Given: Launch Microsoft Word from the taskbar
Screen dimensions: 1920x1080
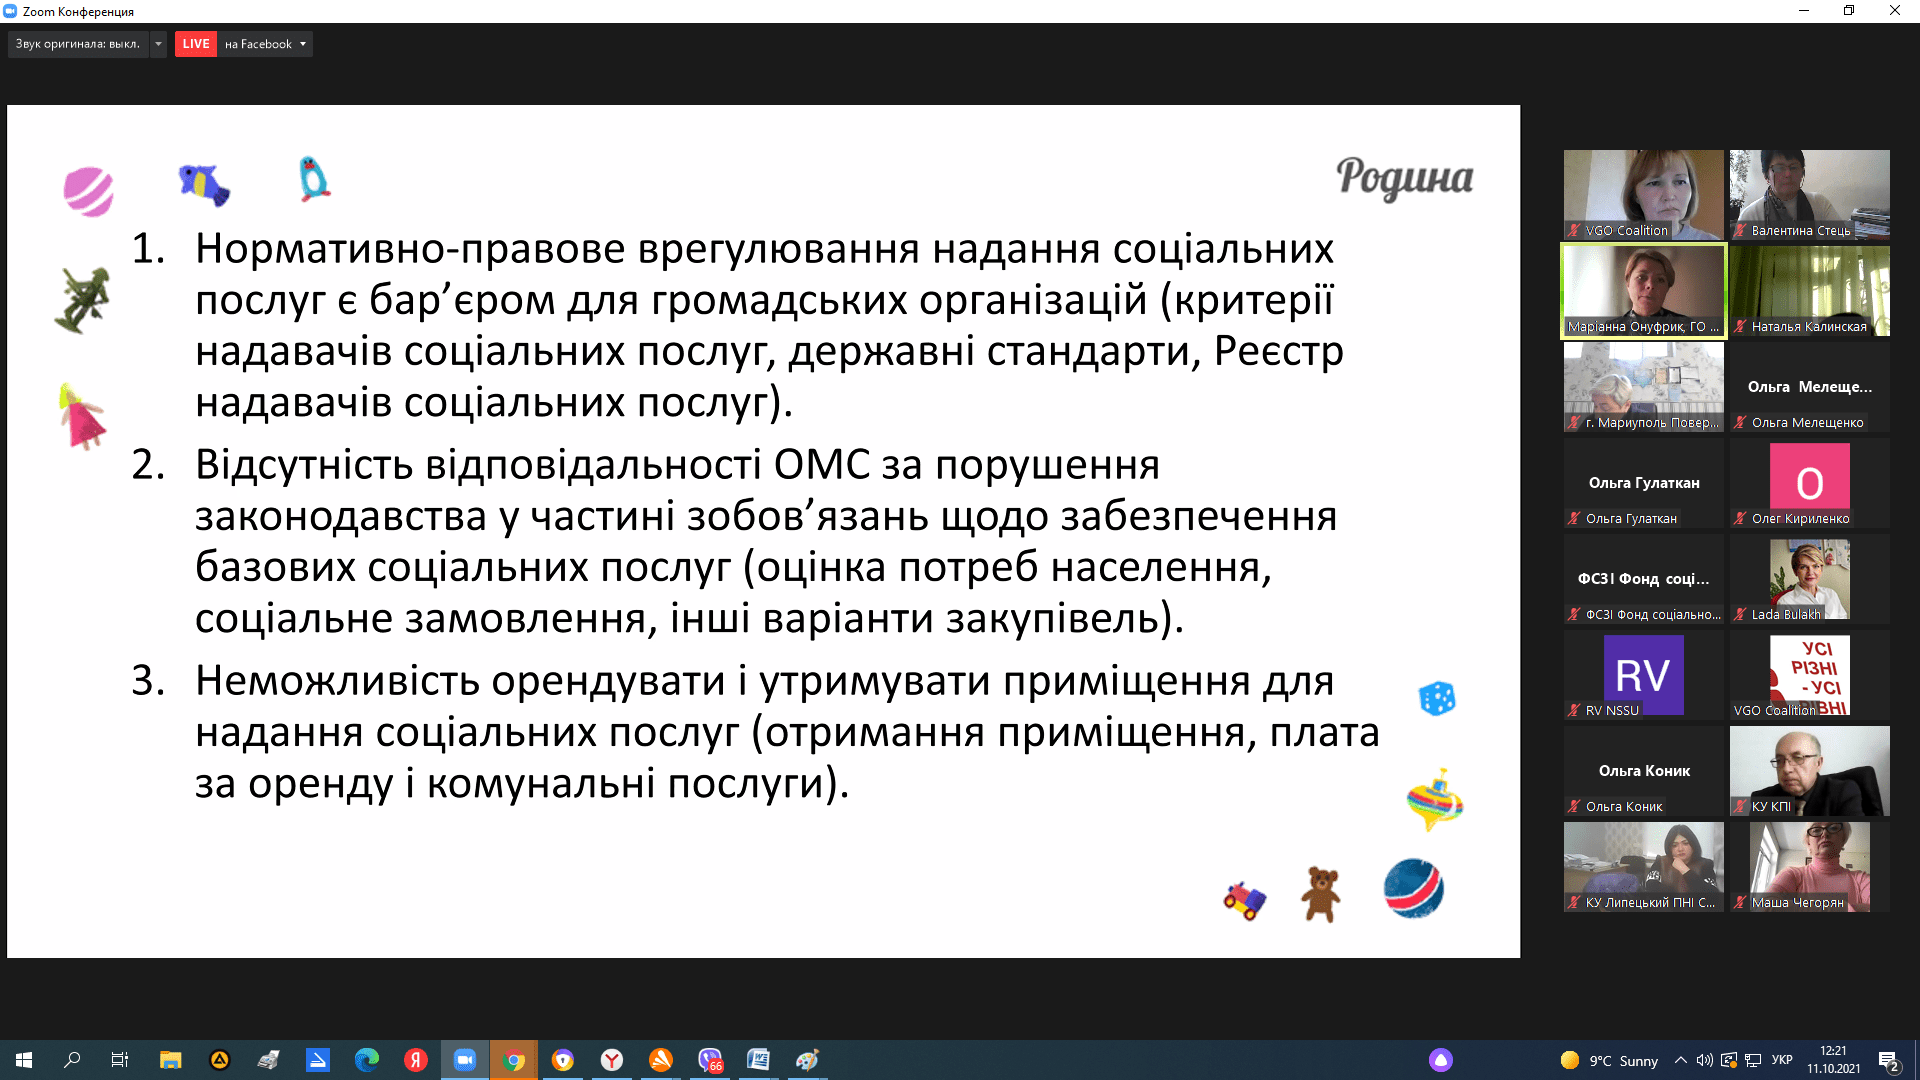Looking at the screenshot, I should pos(758,1060).
